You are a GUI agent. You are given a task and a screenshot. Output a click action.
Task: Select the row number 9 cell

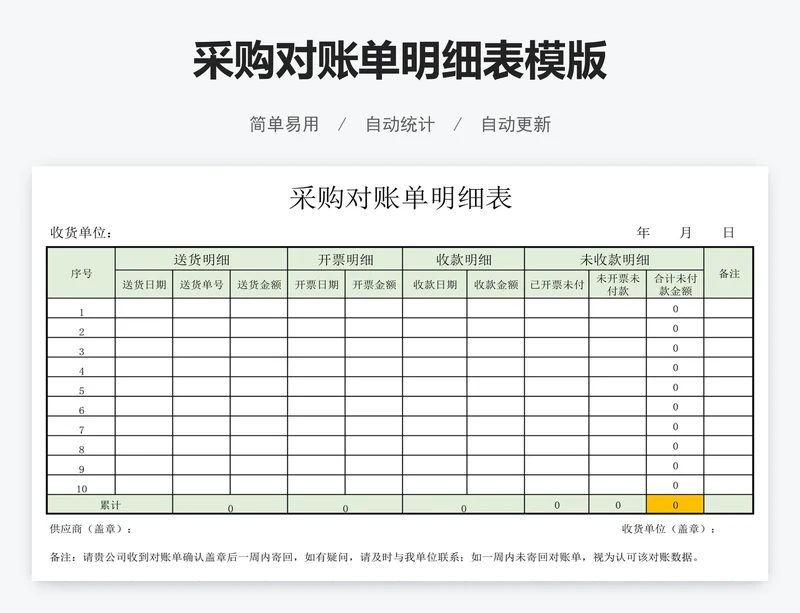click(81, 465)
